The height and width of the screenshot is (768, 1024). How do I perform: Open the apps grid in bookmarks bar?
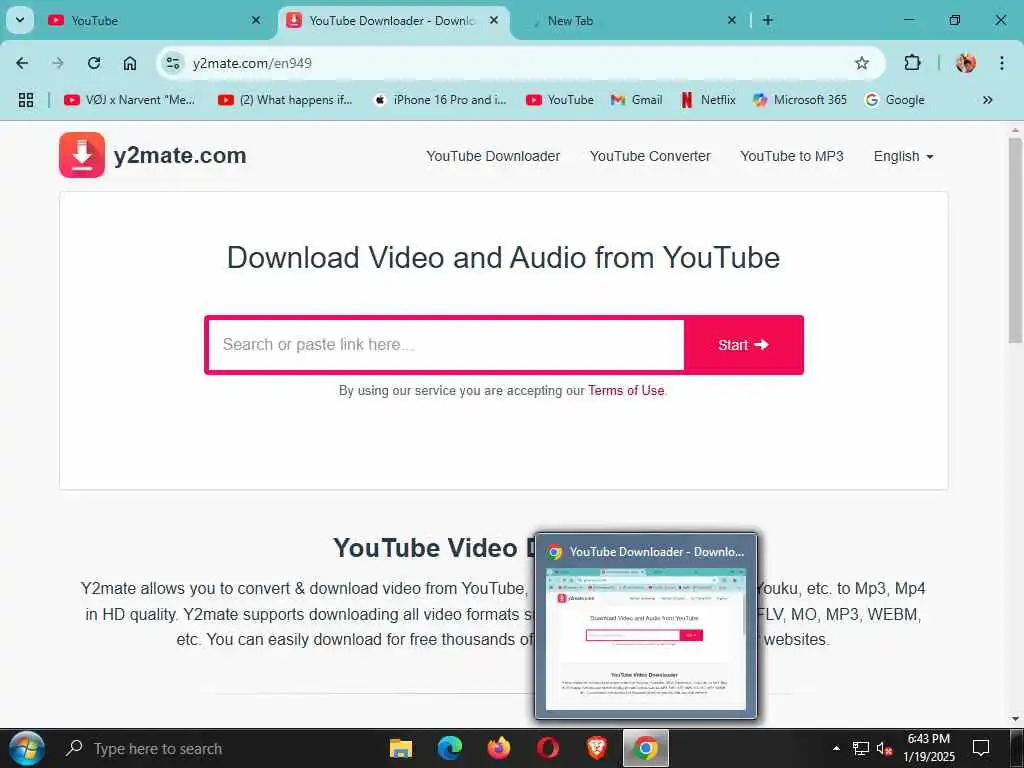pos(26,100)
